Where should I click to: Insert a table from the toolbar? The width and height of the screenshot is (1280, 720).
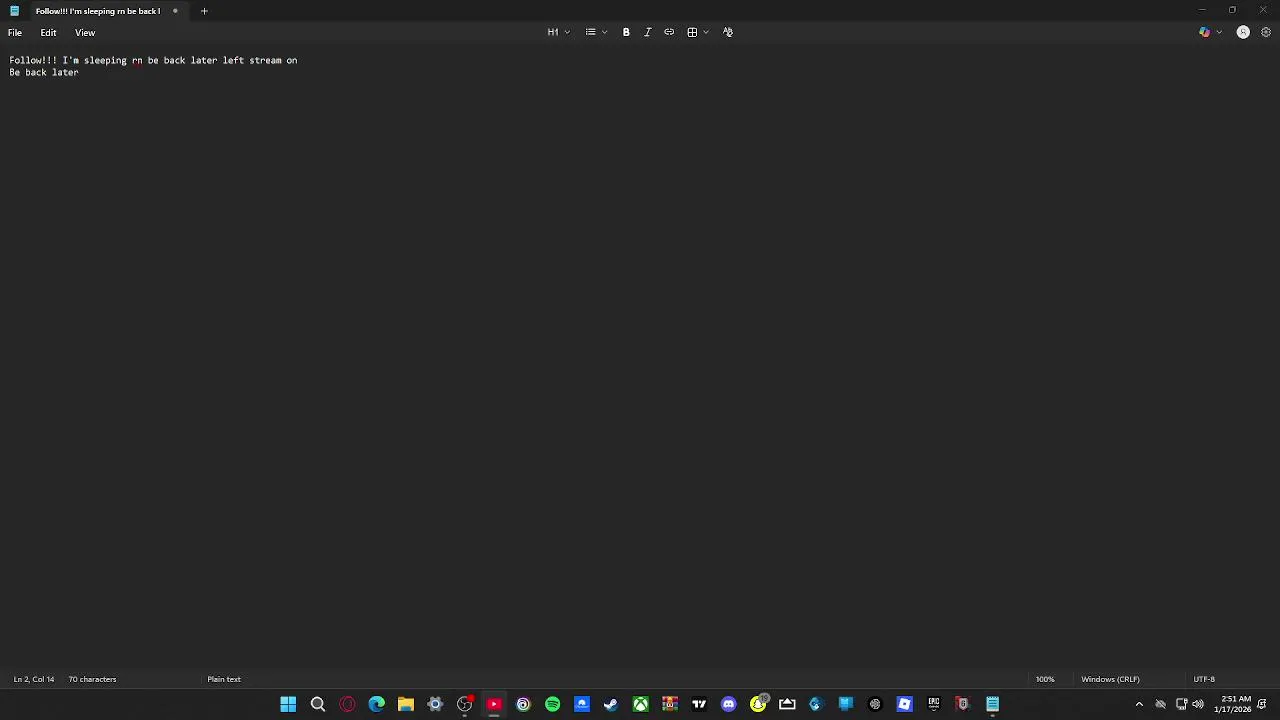[692, 32]
